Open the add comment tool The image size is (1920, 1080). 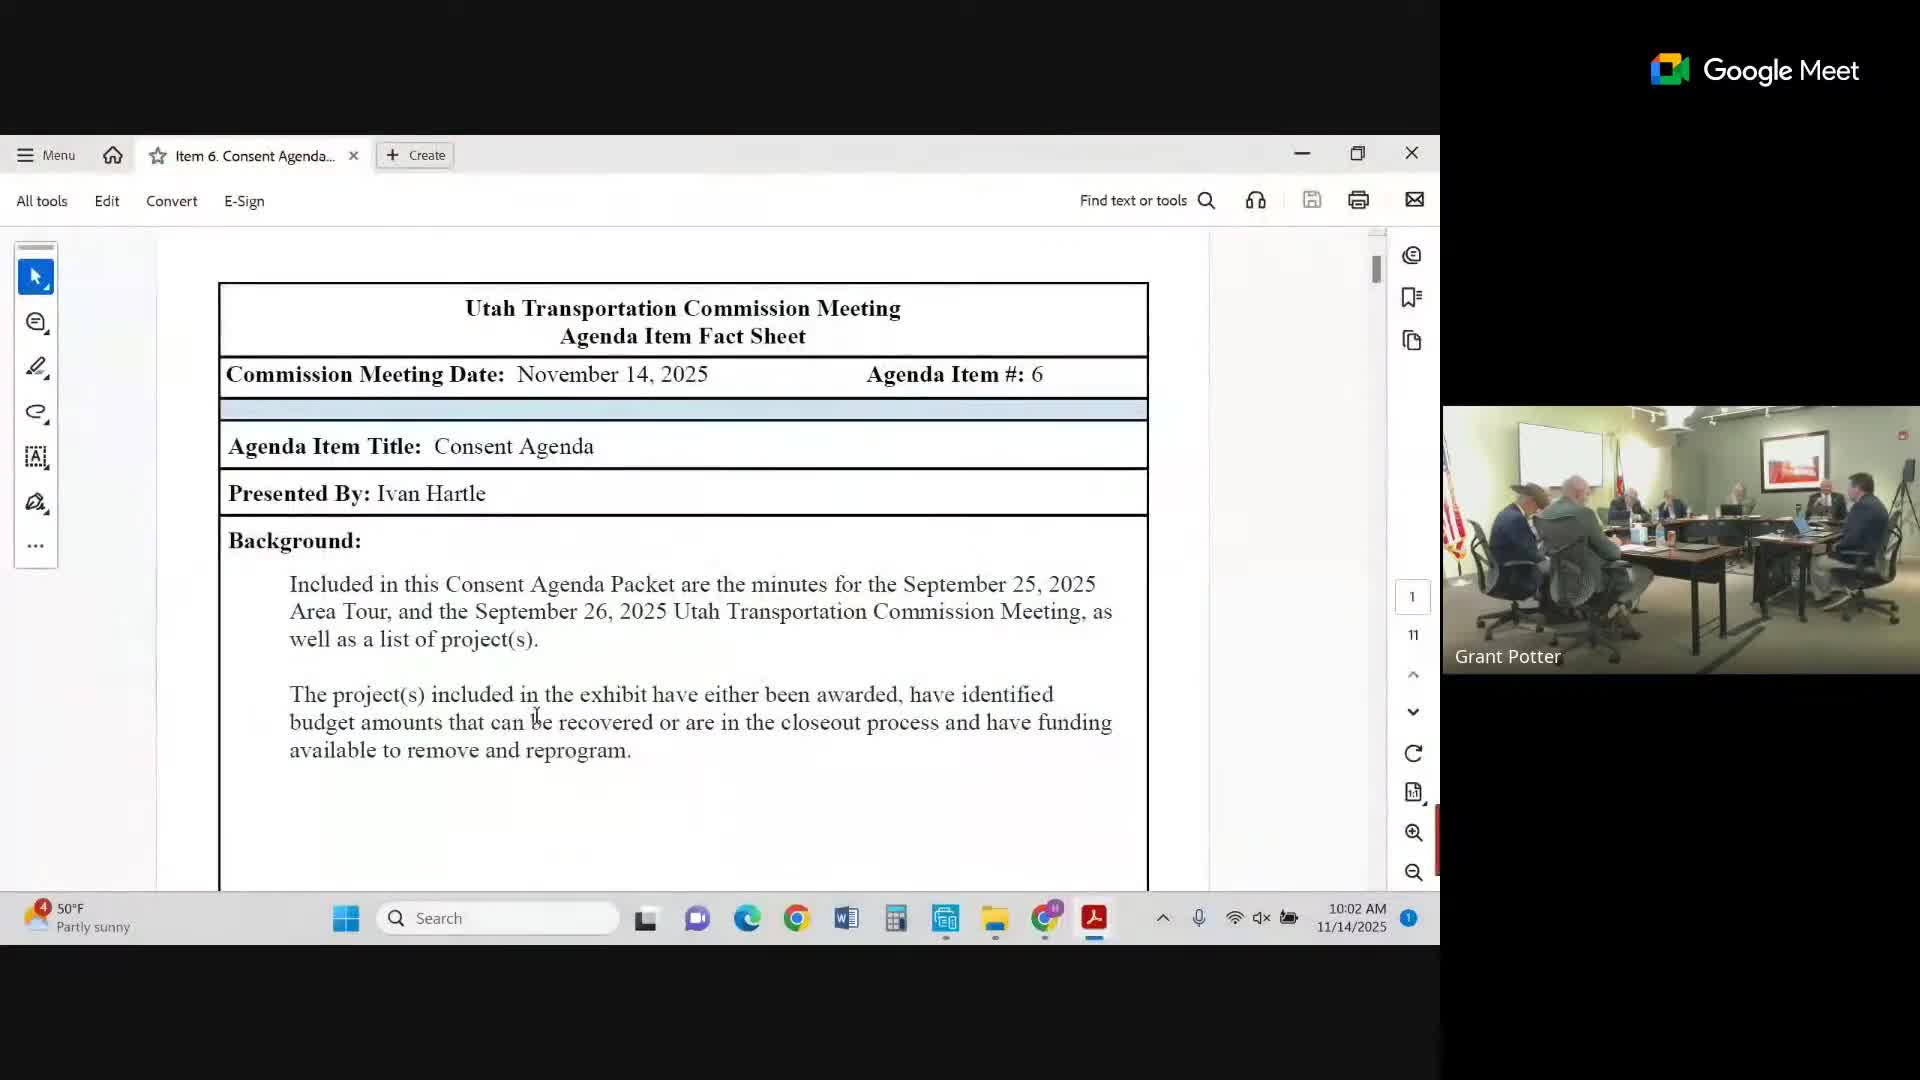pos(36,322)
